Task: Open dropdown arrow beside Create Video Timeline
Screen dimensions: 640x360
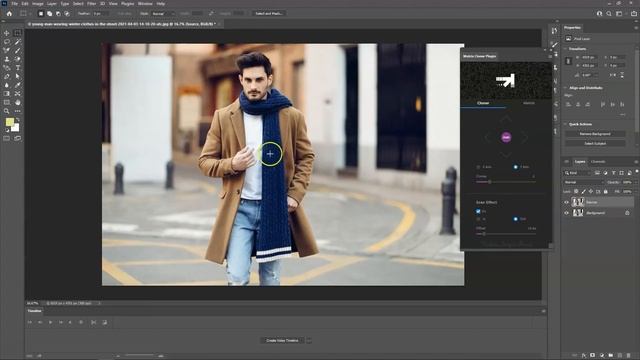Action: [309, 340]
